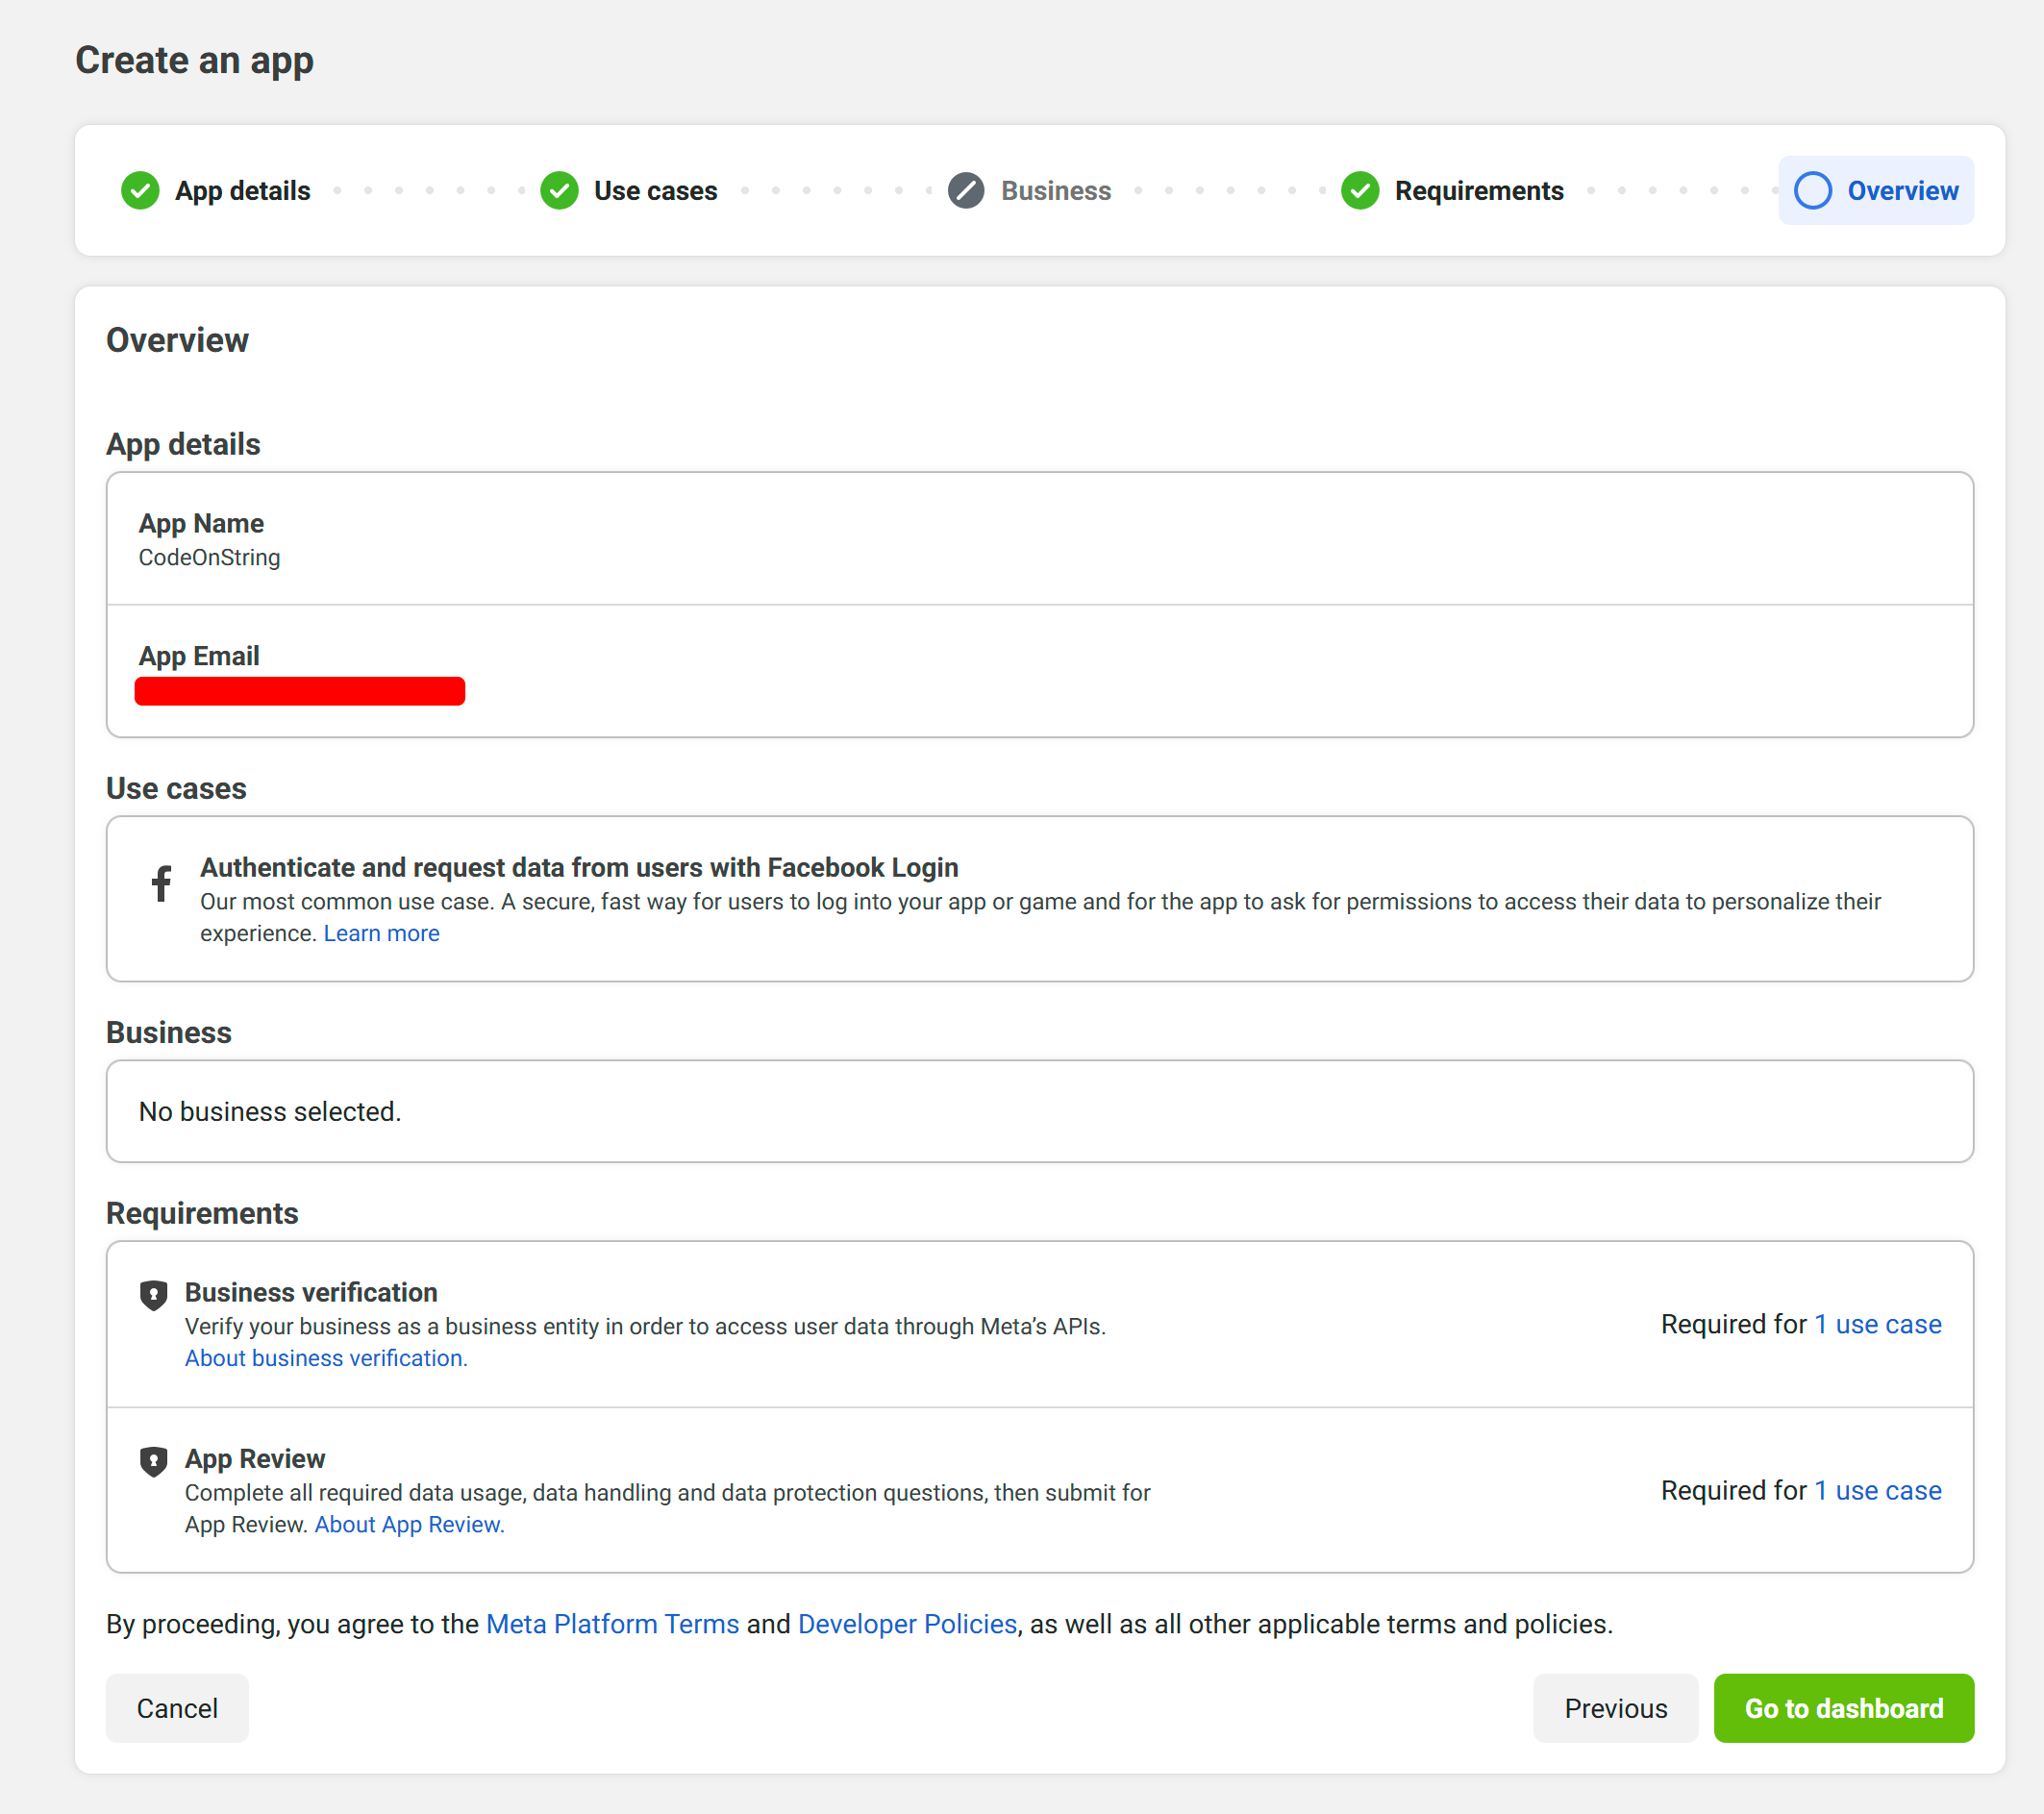This screenshot has height=1814, width=2044.
Task: Open the Learn more link for Facebook Login
Action: [x=381, y=933]
